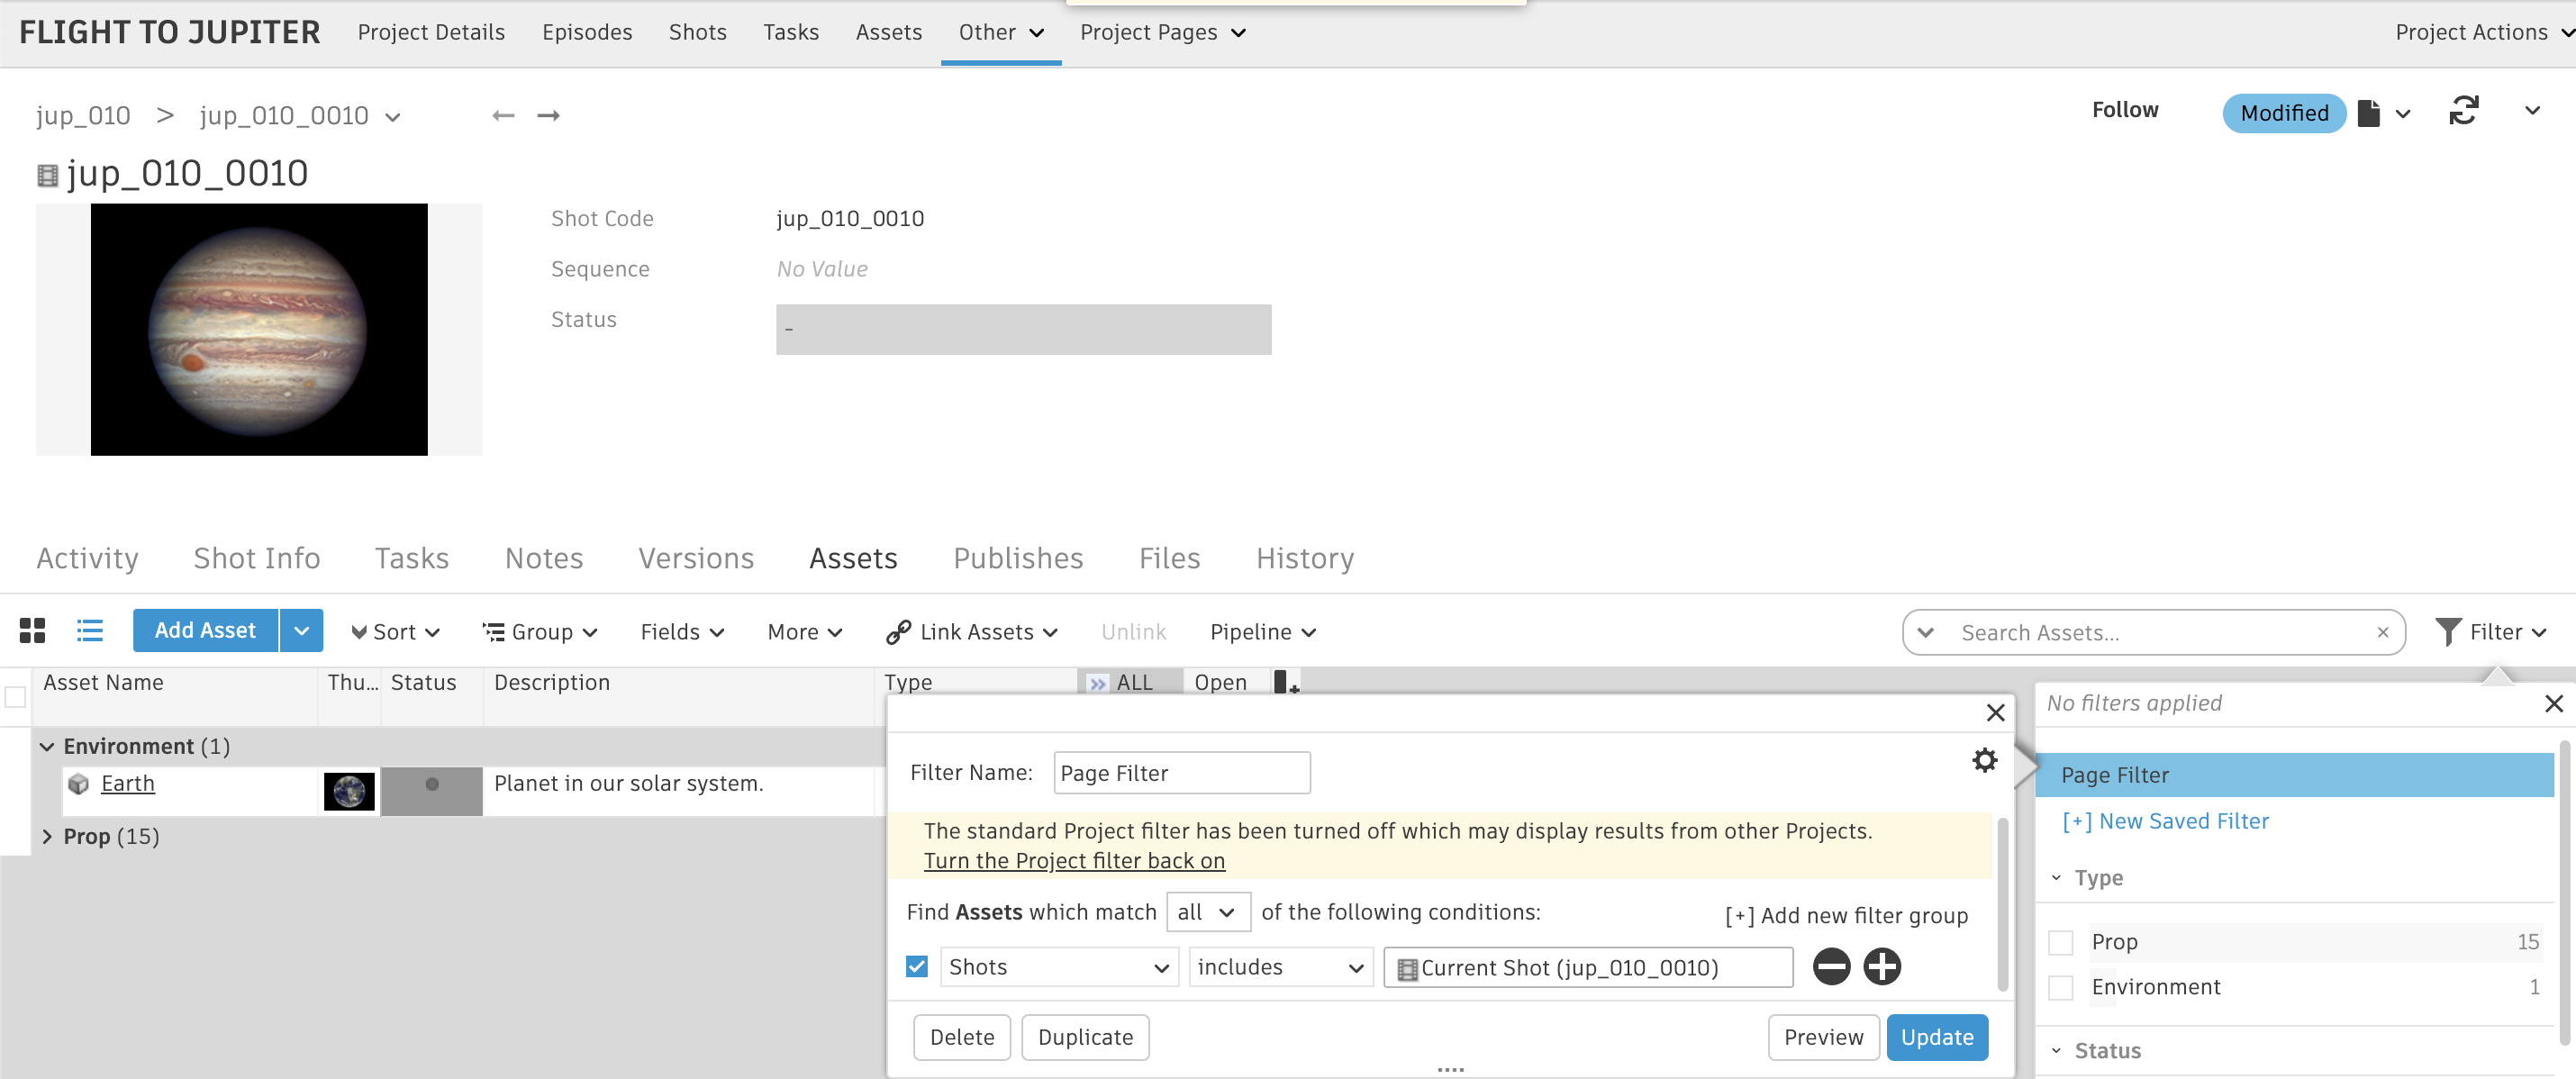Click the refresh page icon
2576x1079 pixels.
point(2463,111)
